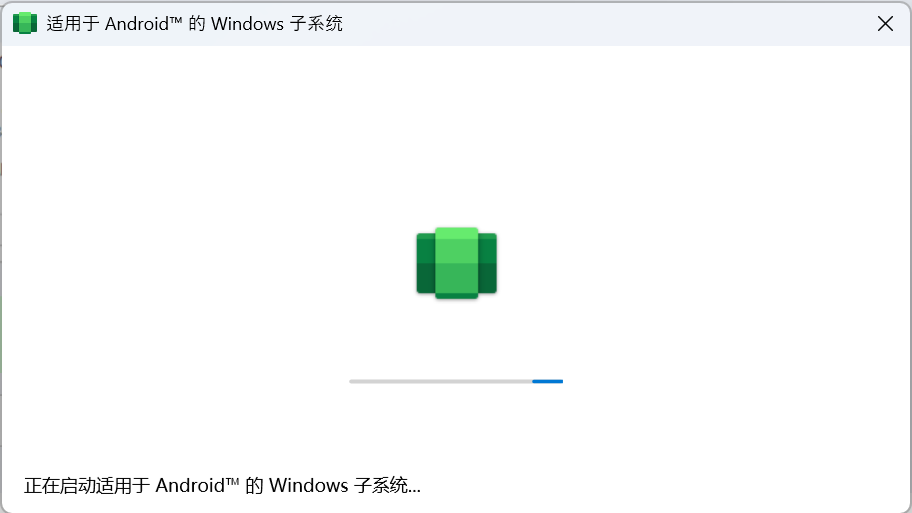The height and width of the screenshot is (513, 912).
Task: Click 子系统 at the end of window title
Action: click(316, 23)
